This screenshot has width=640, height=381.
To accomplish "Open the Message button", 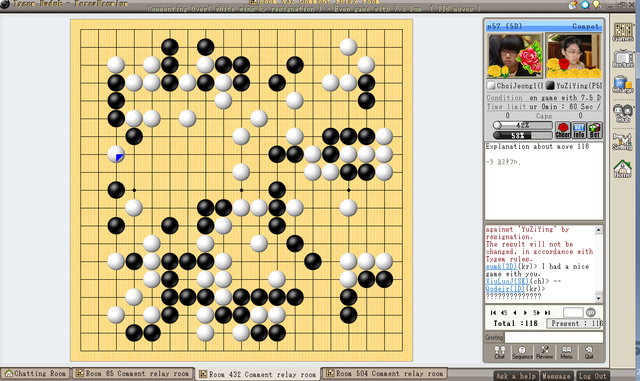I will pyautogui.click(x=556, y=376).
